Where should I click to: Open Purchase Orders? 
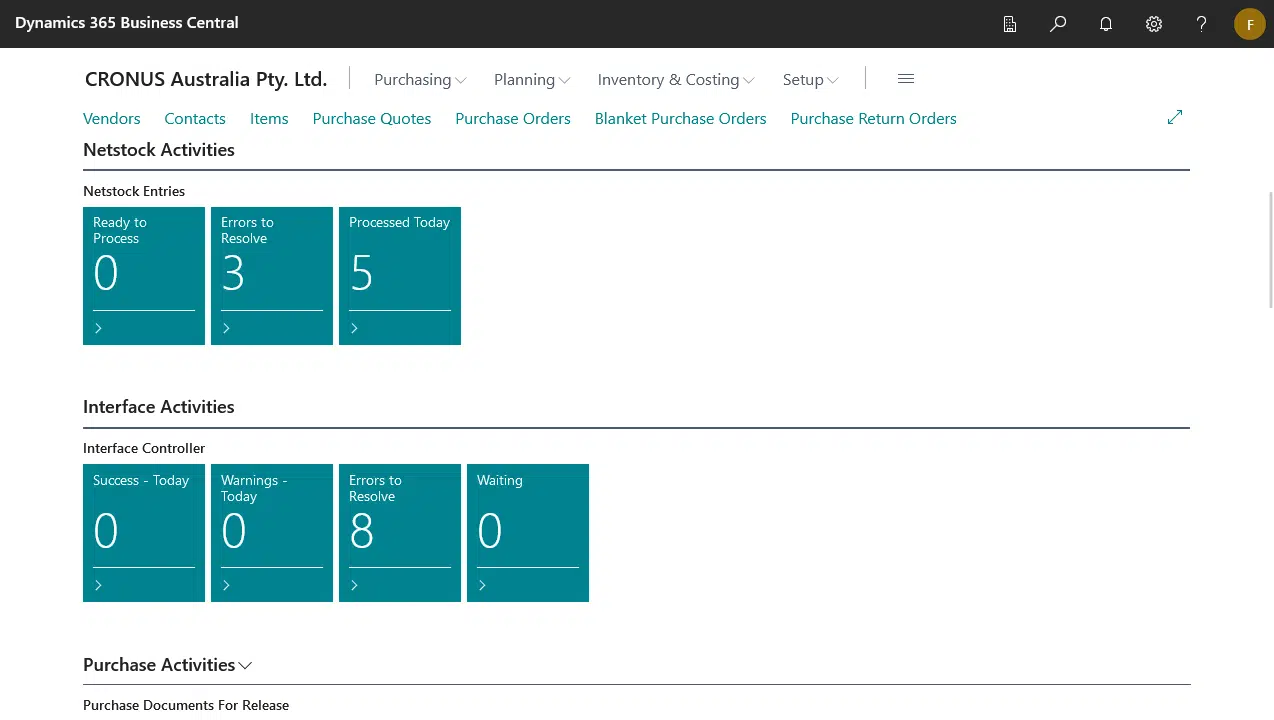coord(513,118)
